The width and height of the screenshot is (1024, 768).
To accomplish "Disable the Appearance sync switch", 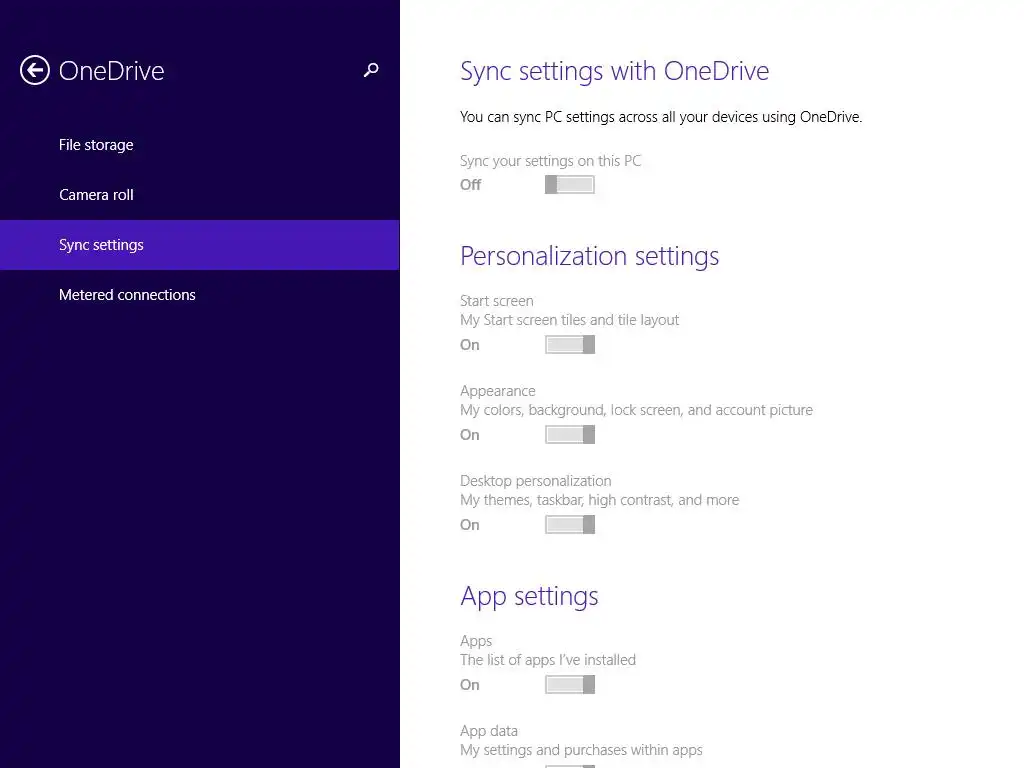I will point(570,435).
